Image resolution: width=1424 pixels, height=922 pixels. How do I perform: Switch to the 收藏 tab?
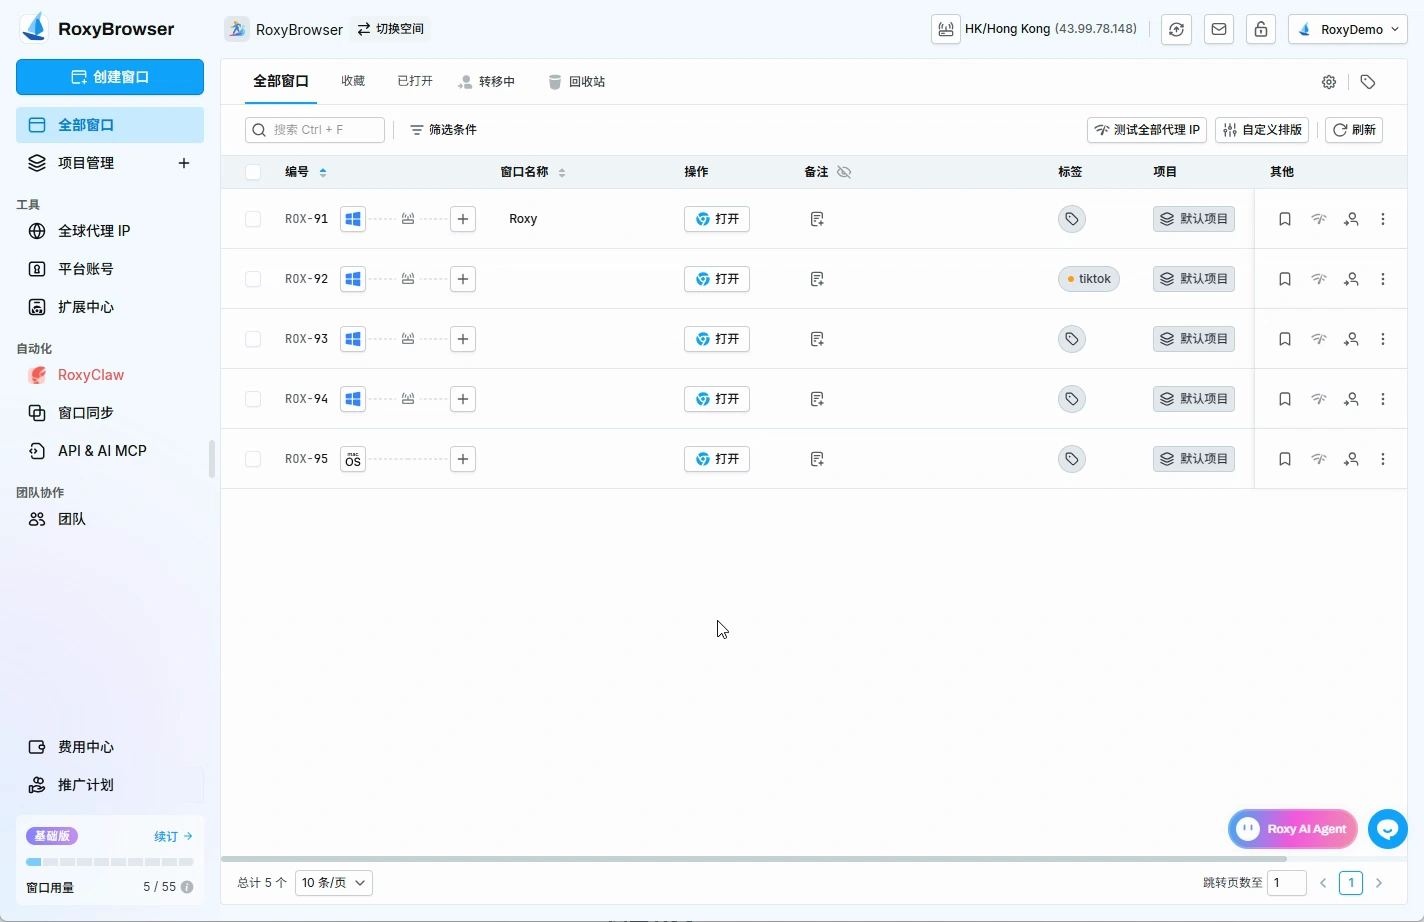pyautogui.click(x=353, y=82)
